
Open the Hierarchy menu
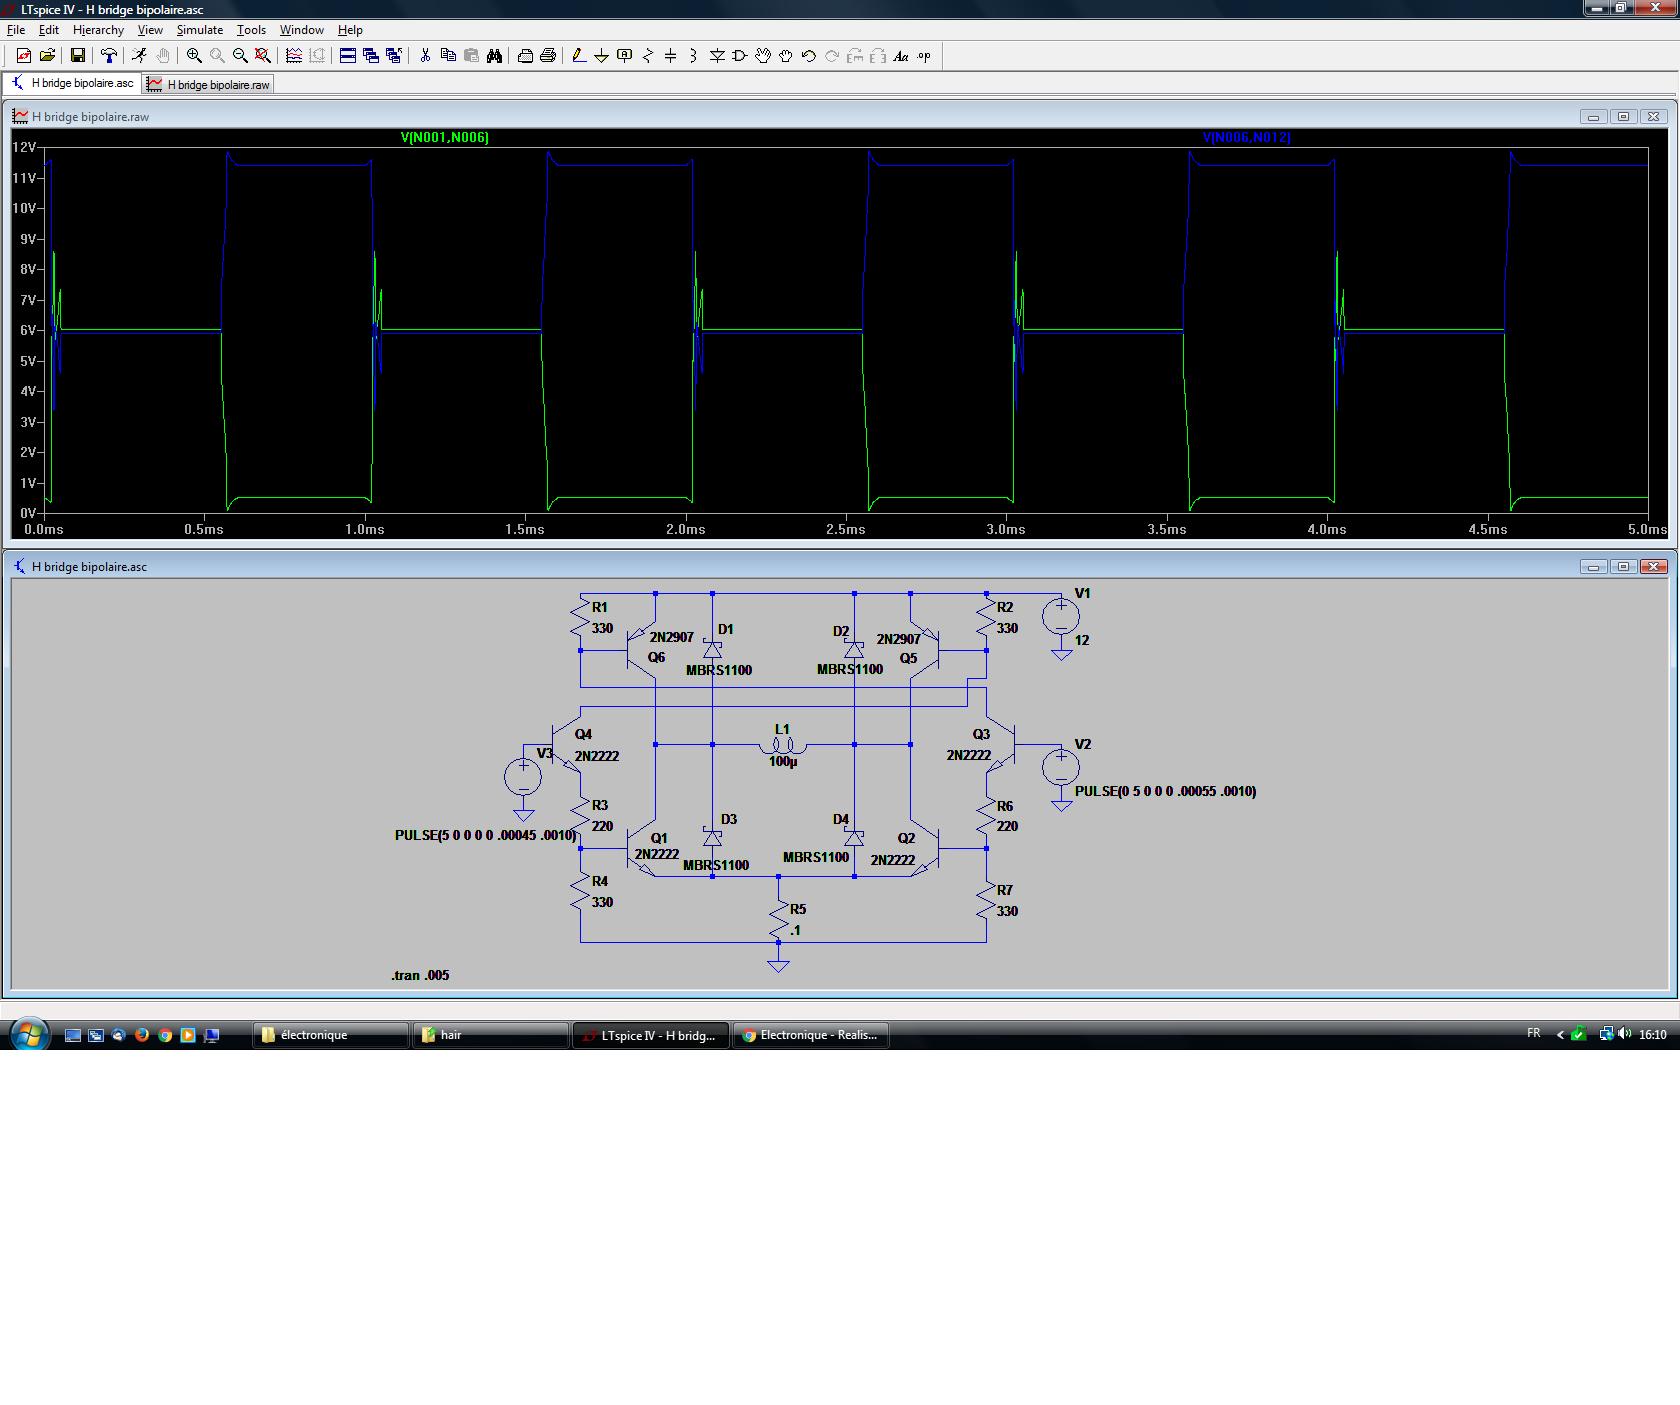point(98,30)
